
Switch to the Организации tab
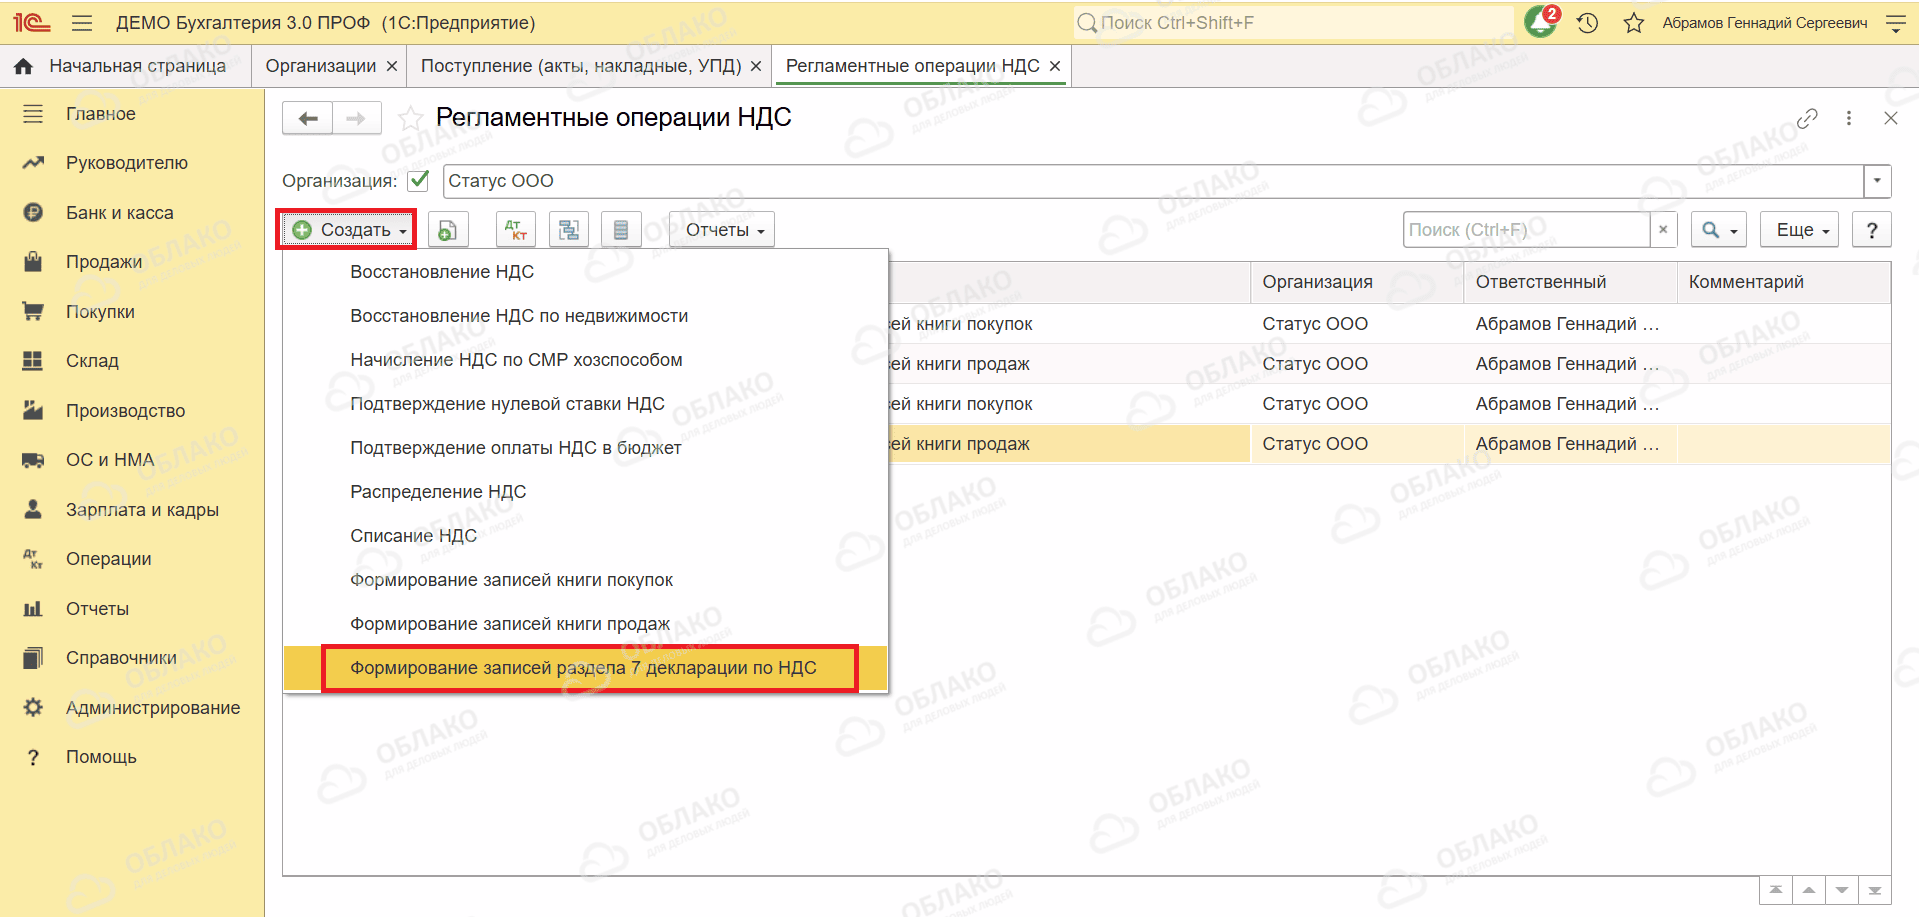click(321, 66)
